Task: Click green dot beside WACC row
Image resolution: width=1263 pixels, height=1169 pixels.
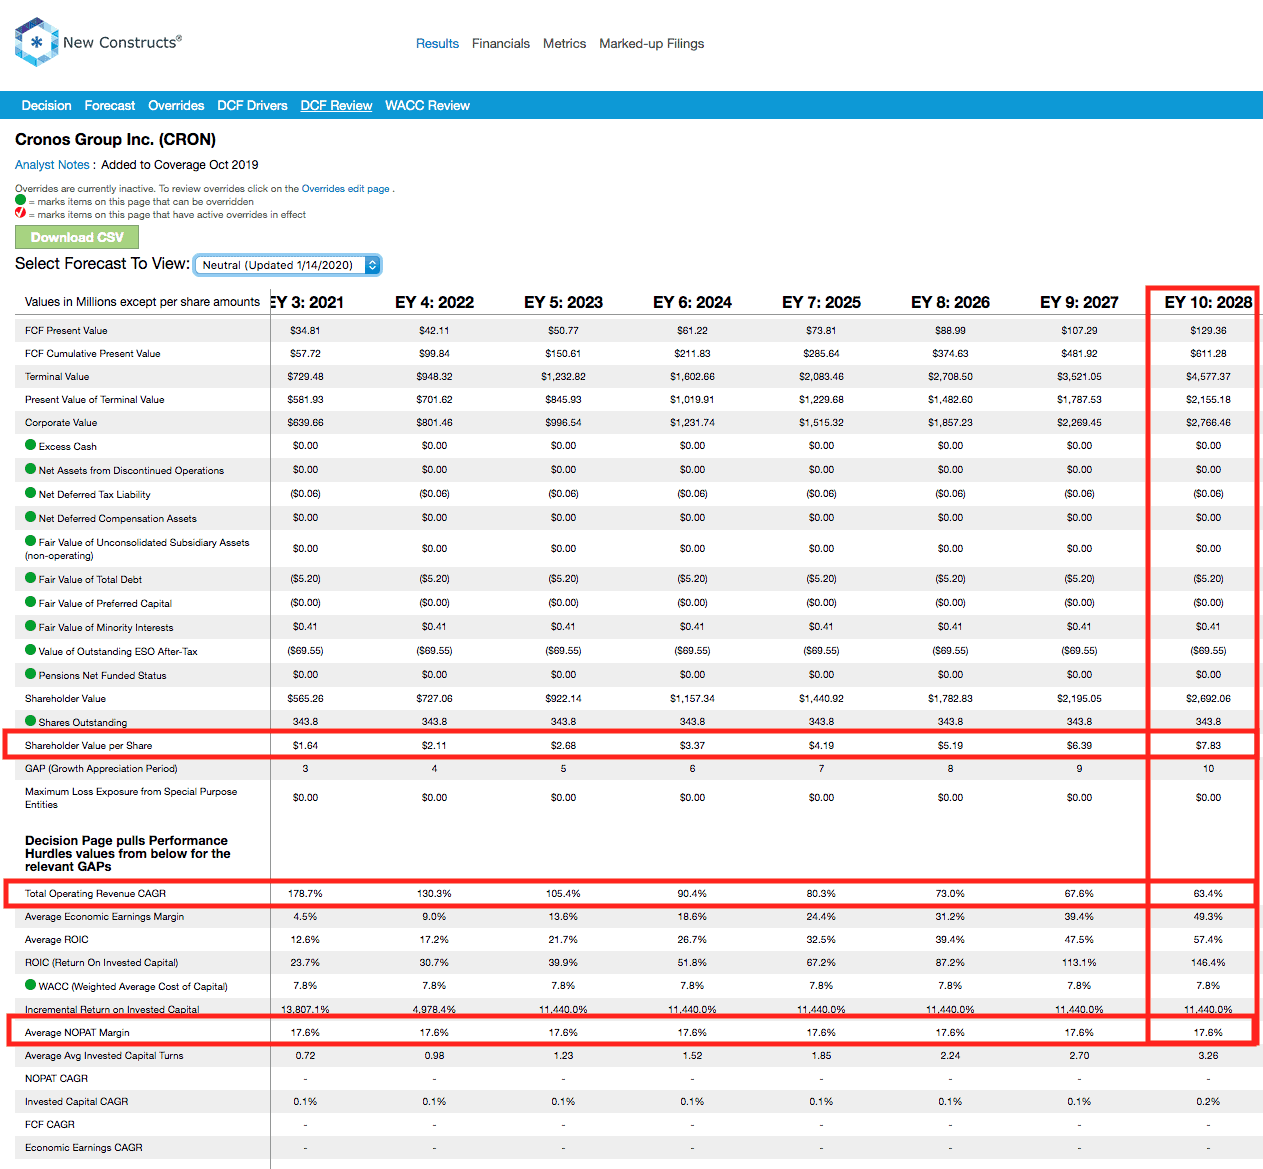Action: (x=30, y=985)
